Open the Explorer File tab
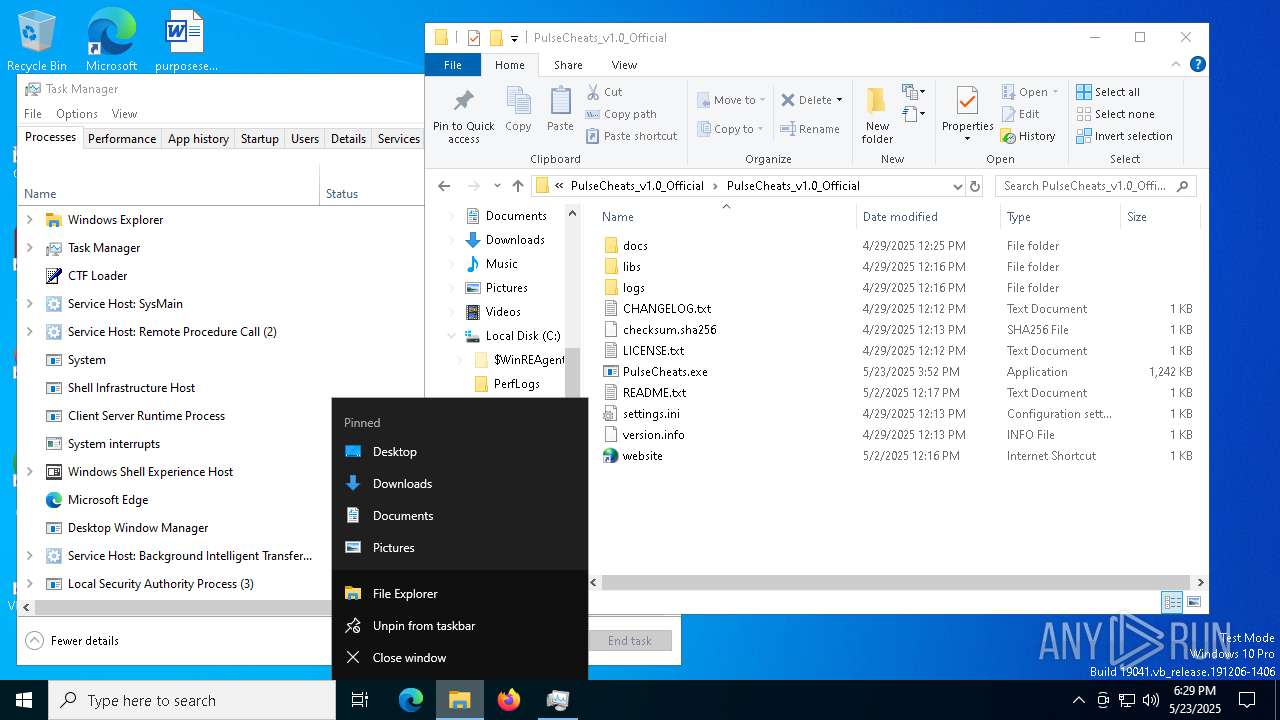Screen dimensions: 1280x720 [x=453, y=65]
